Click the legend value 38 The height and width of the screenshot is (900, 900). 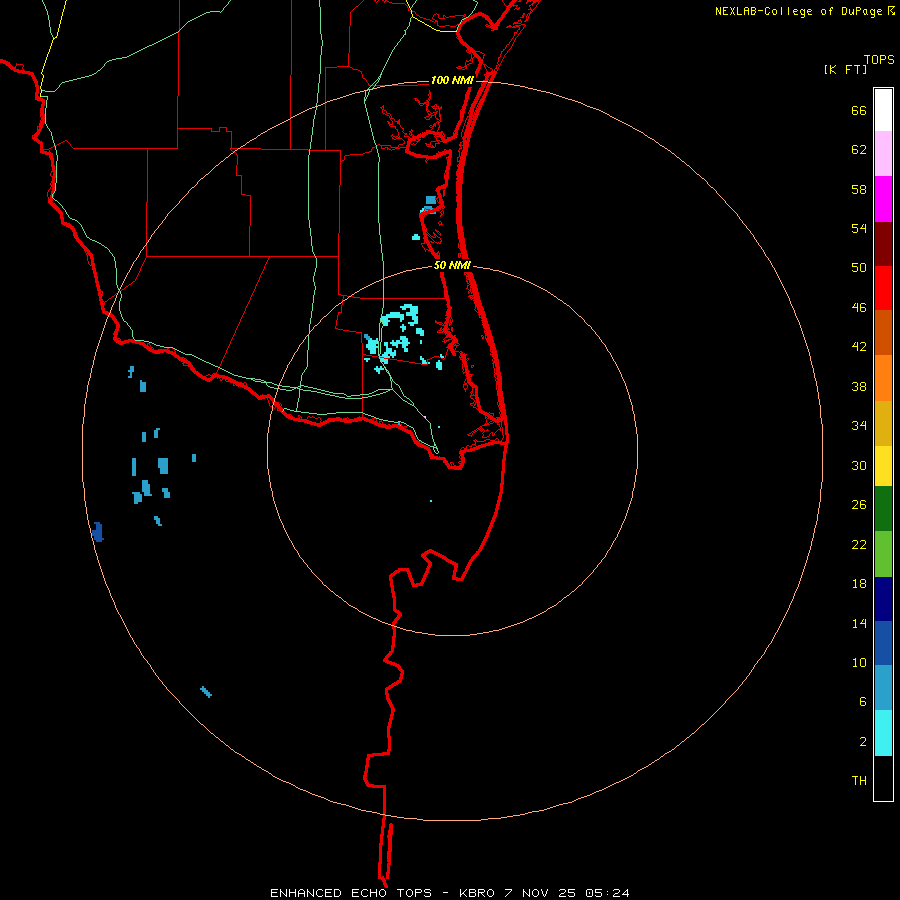(x=859, y=386)
